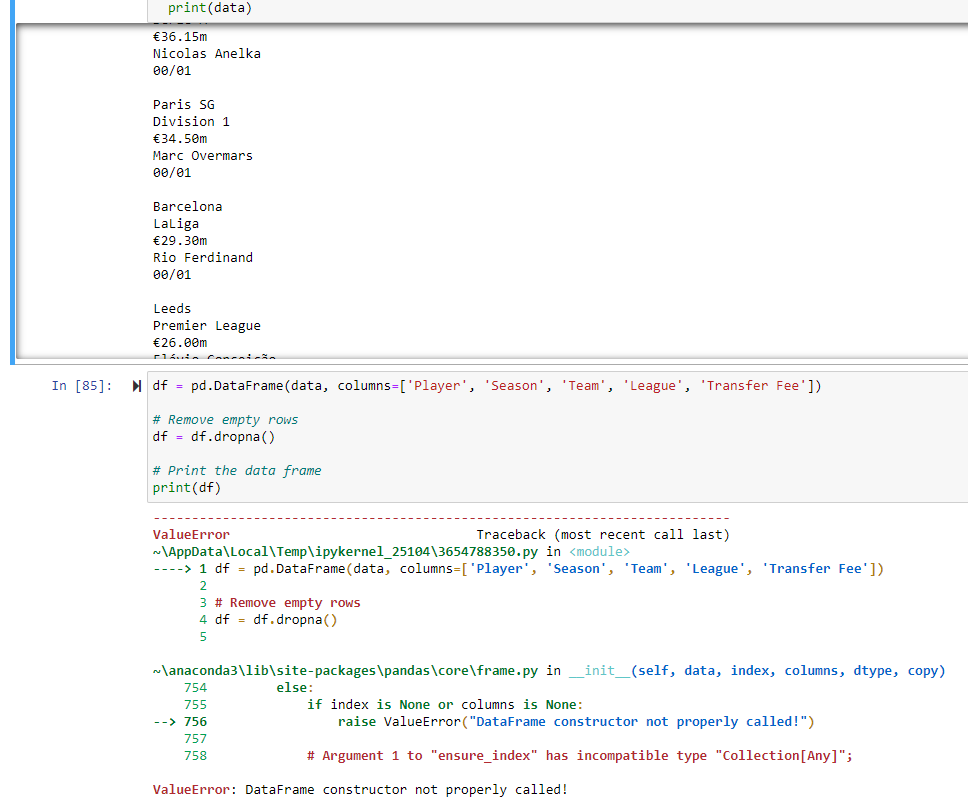The width and height of the screenshot is (968, 798).
Task: Click 'Traceback (most recent call last)' text
Action: coord(603,534)
